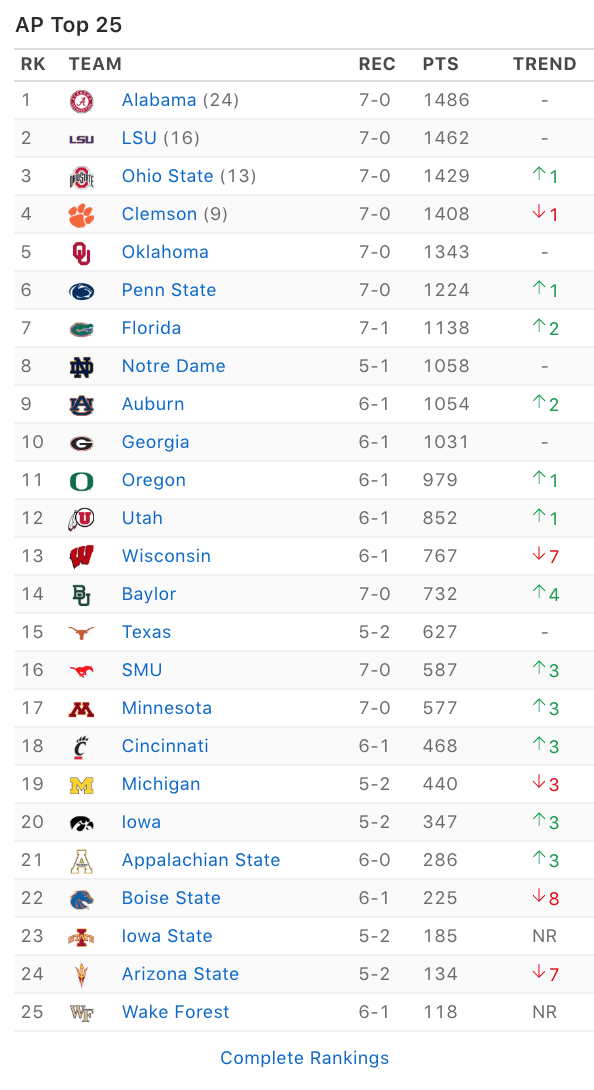Click the Oklahoma OU logo

tap(81, 253)
